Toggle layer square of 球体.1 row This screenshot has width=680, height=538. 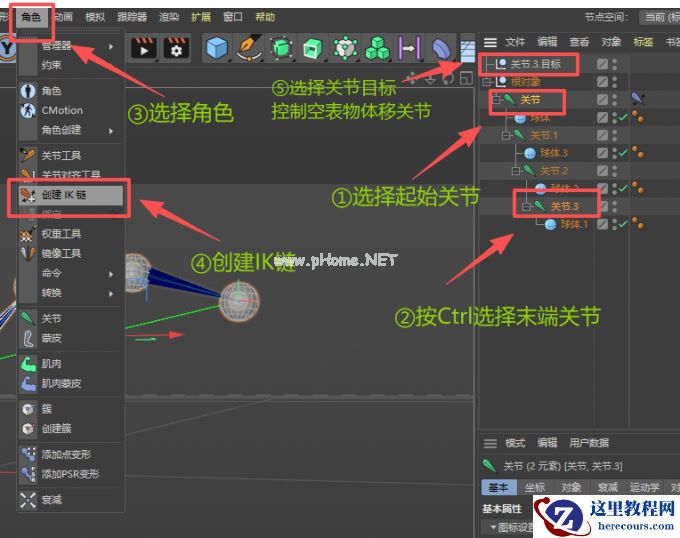click(602, 224)
